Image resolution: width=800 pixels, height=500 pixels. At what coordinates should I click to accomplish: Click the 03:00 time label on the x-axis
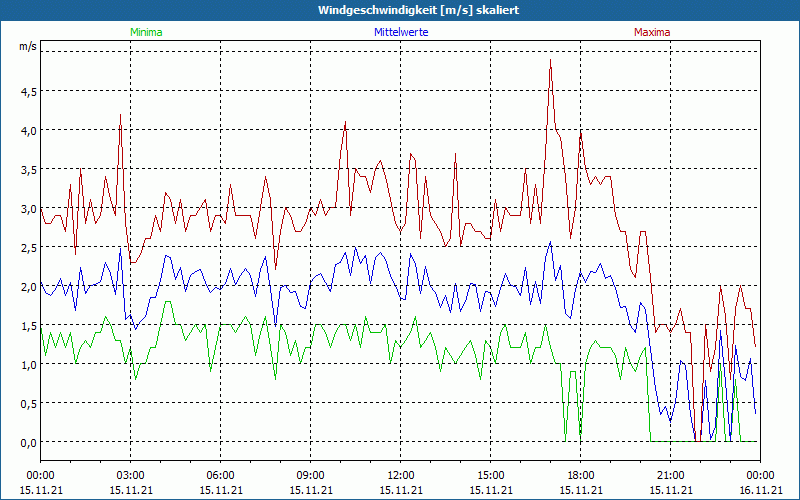[131, 476]
